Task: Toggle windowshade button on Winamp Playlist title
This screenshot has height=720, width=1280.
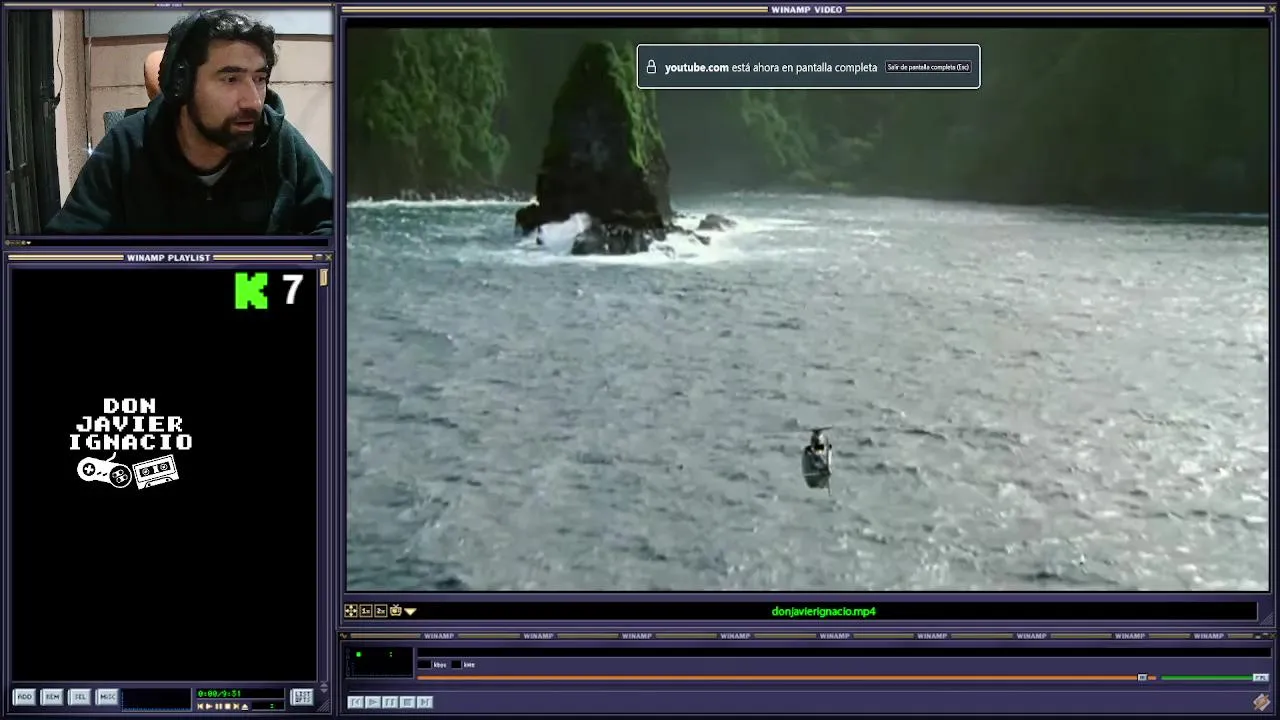Action: coord(319,258)
